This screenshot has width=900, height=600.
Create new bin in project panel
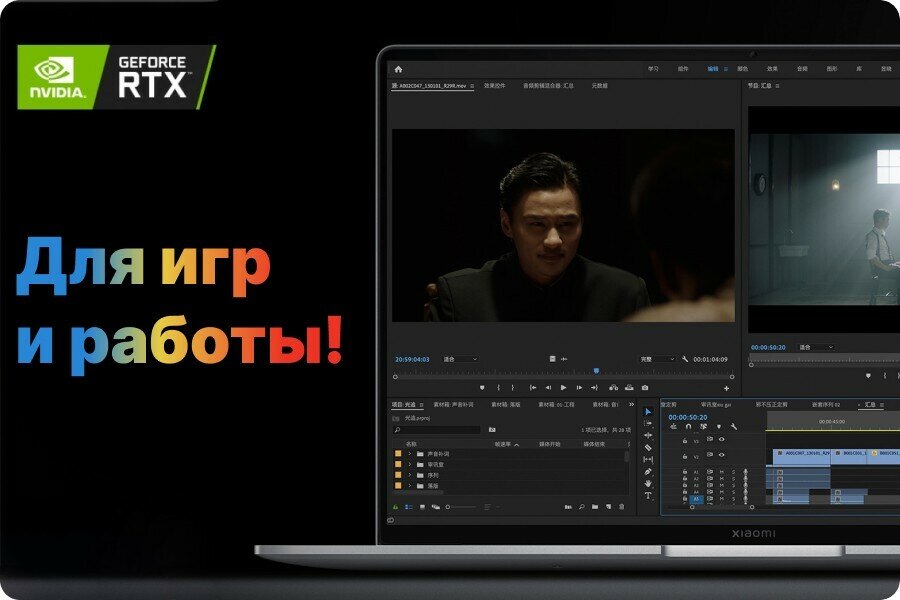(x=595, y=507)
